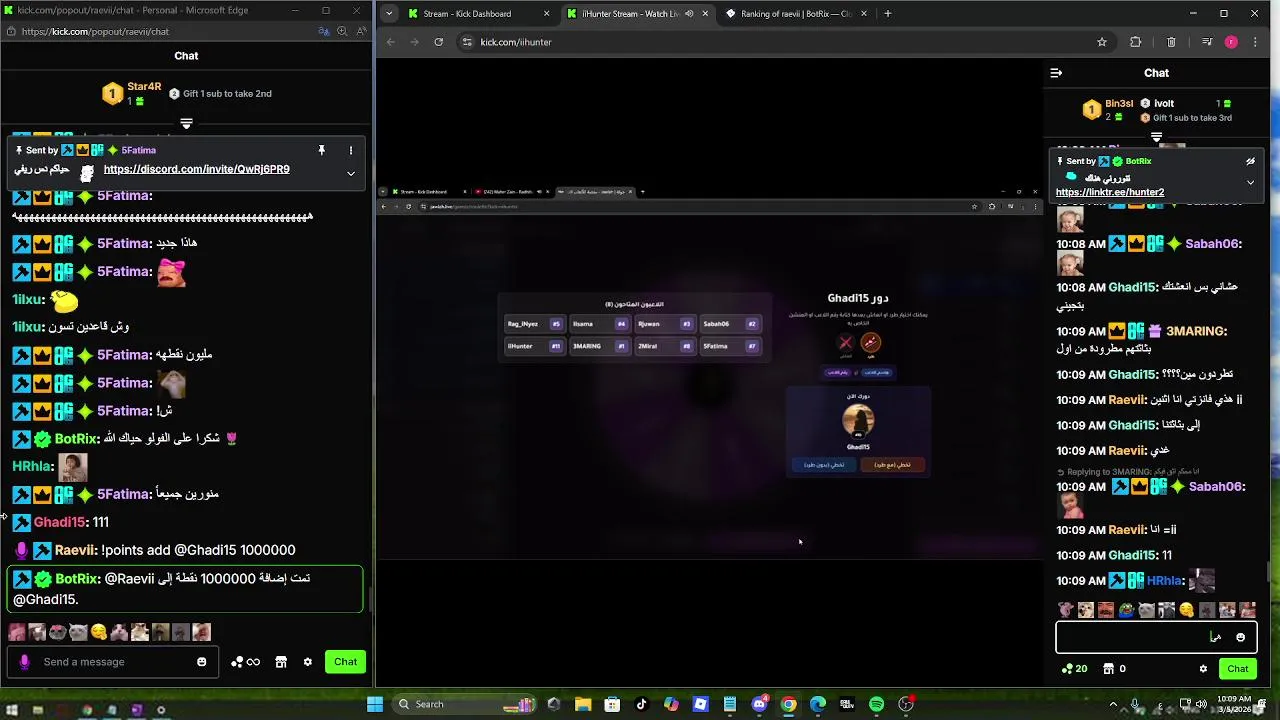
Task: Open the shop icon in popout chat
Action: (281, 662)
